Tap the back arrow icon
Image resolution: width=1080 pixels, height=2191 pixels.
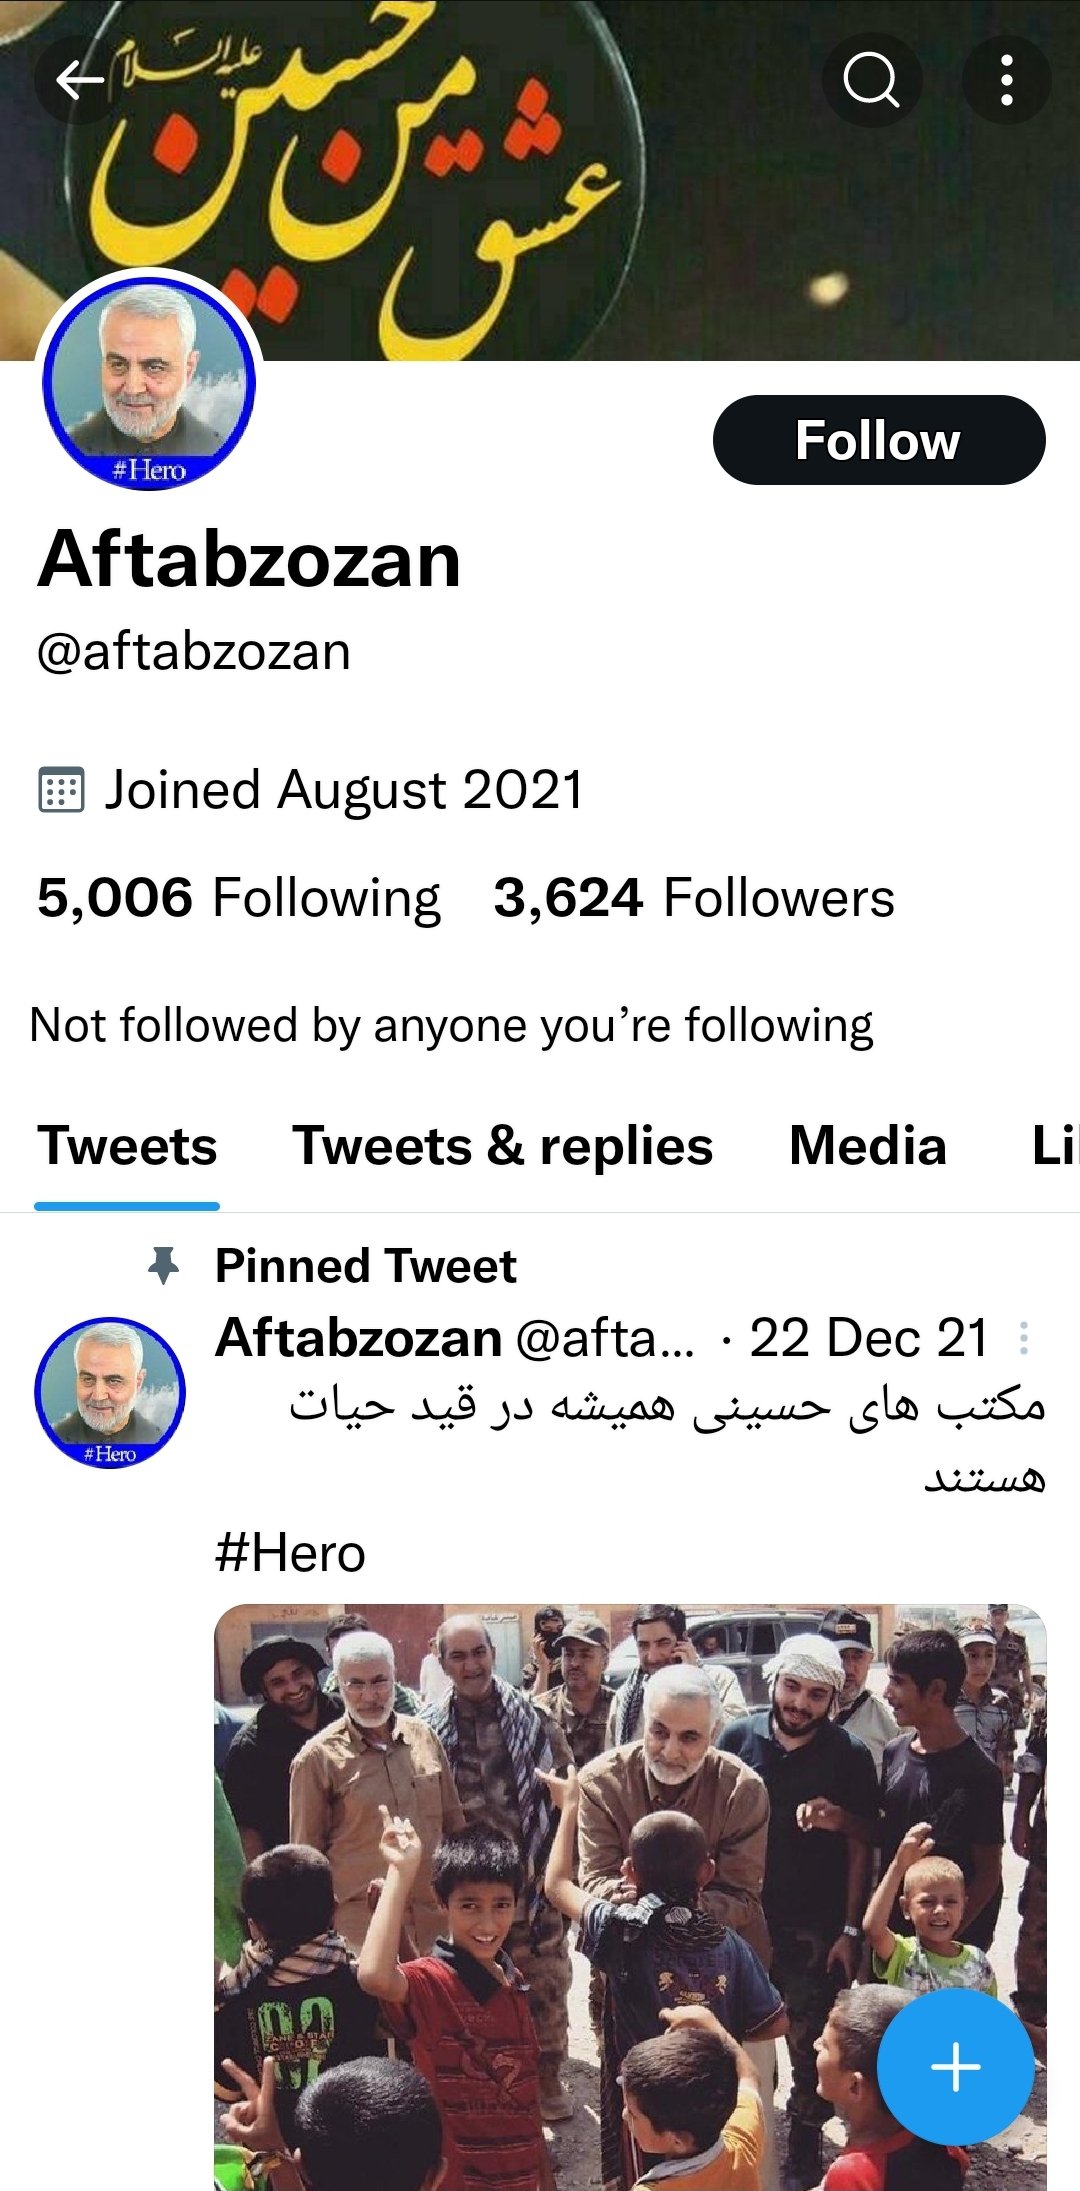tap(80, 80)
